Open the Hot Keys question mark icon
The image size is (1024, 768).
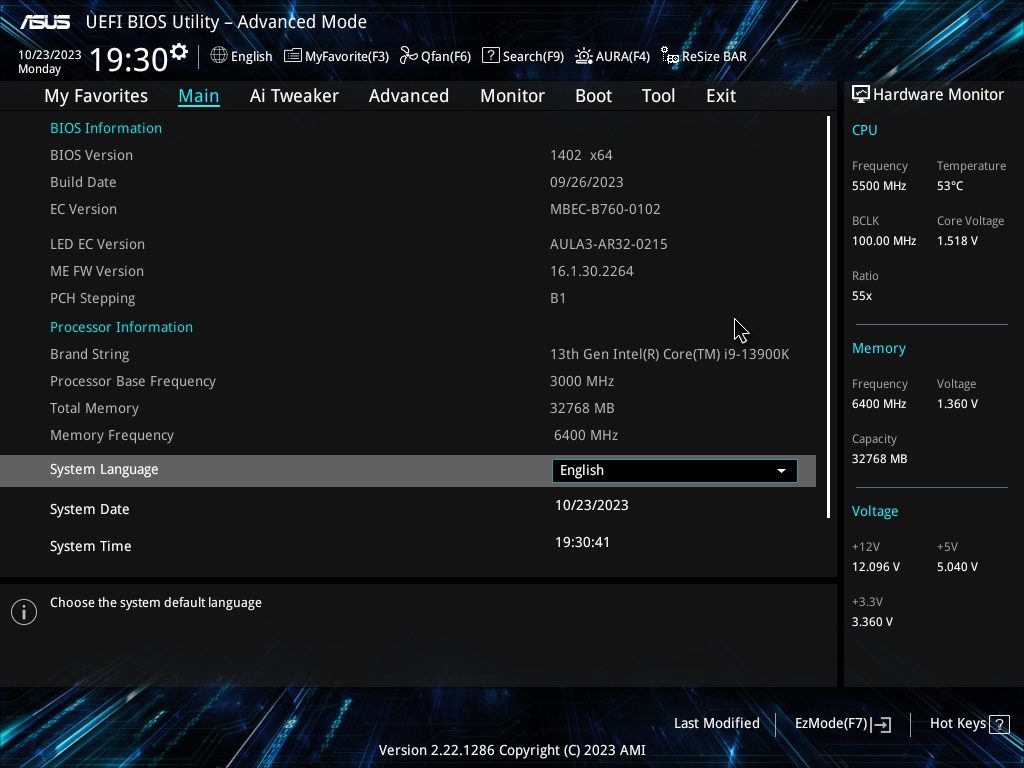[x=999, y=724]
